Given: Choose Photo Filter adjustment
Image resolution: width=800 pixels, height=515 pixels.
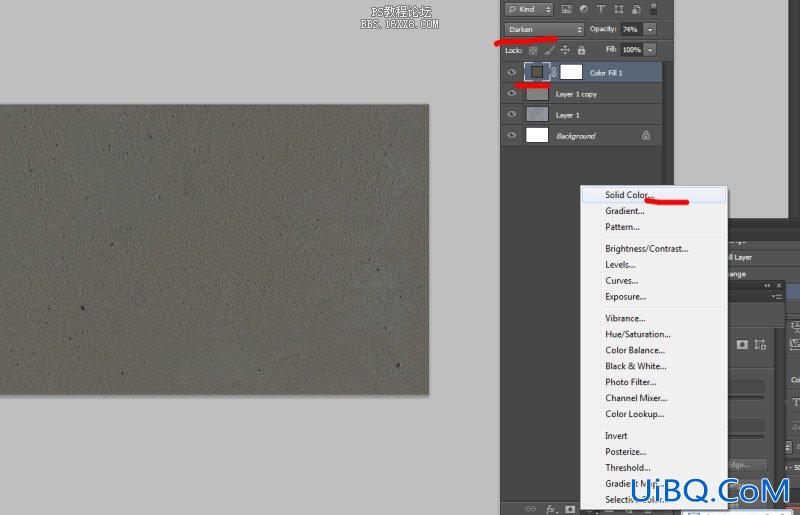Looking at the screenshot, I should click(654, 382).
